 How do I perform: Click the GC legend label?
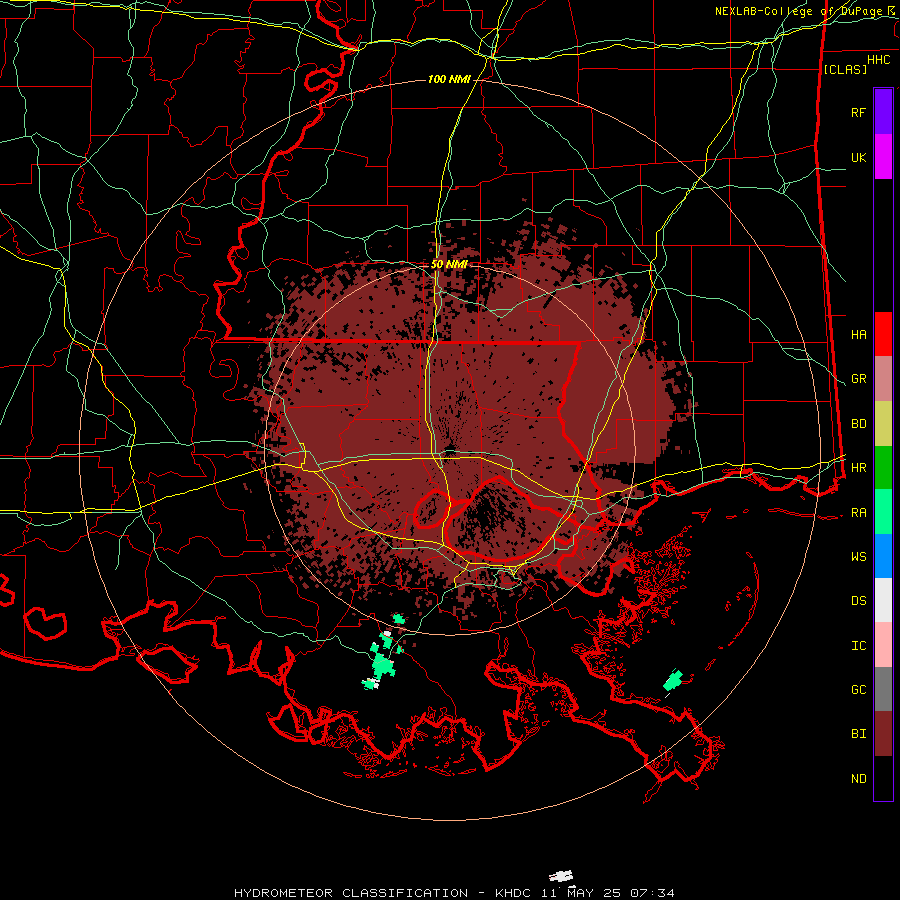[858, 689]
